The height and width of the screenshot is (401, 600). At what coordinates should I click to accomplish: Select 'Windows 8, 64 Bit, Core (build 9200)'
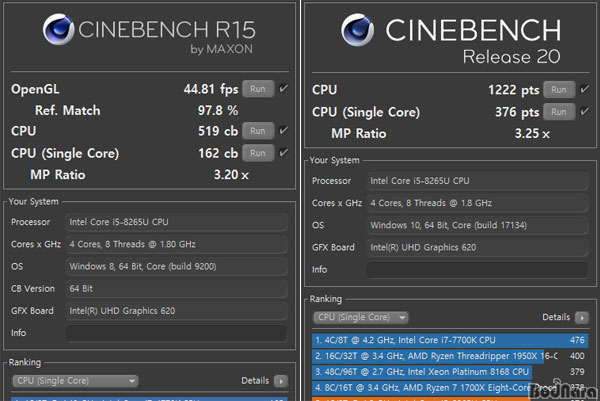(176, 266)
